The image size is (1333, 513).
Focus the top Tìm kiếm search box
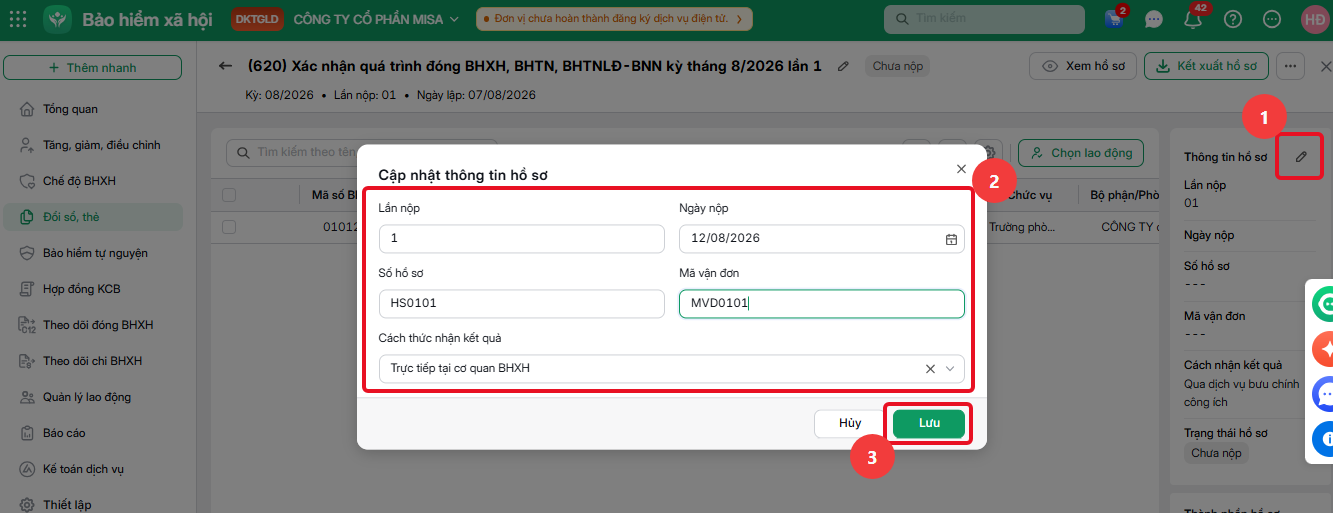[x=984, y=19]
